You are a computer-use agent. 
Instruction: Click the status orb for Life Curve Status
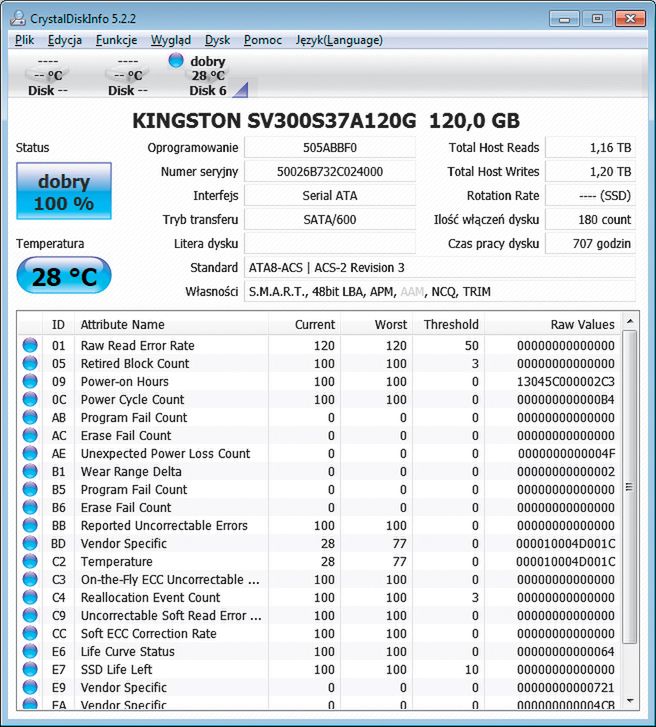(30, 651)
